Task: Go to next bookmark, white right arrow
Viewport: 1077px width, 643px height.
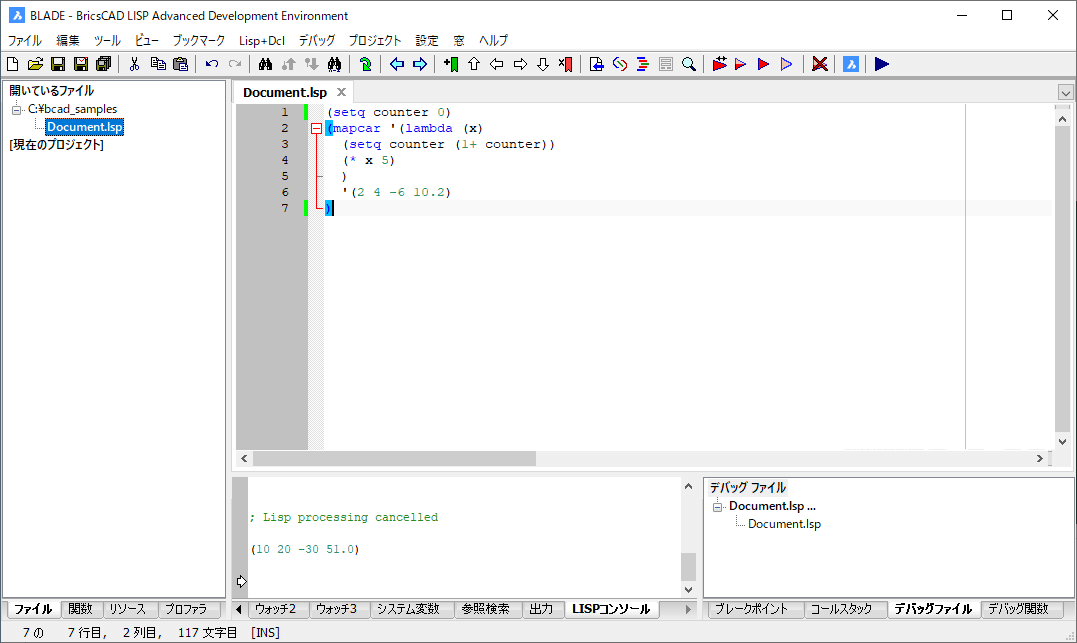Action: (x=520, y=64)
